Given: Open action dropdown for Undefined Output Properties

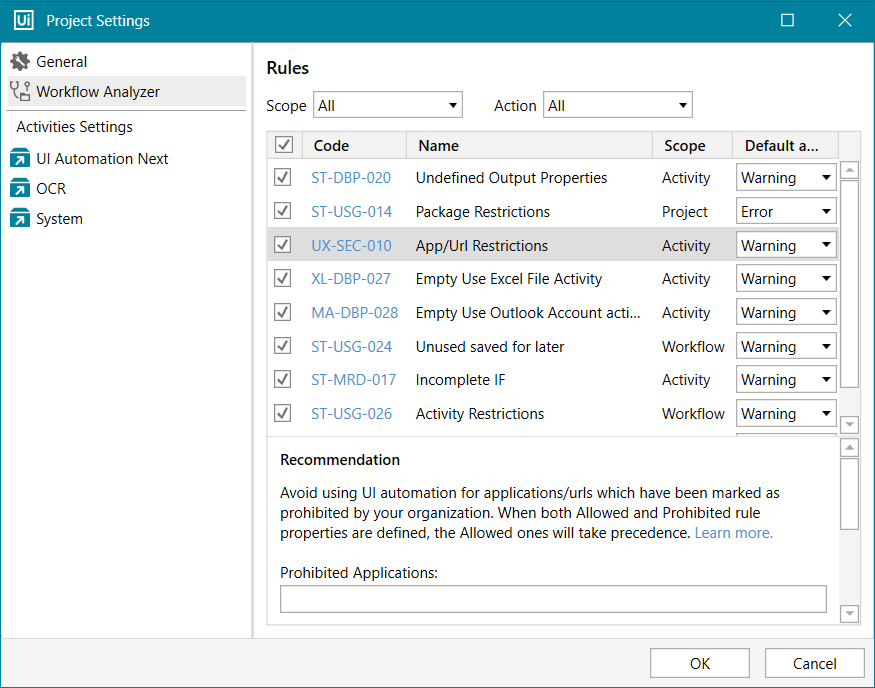Looking at the screenshot, I should 786,177.
